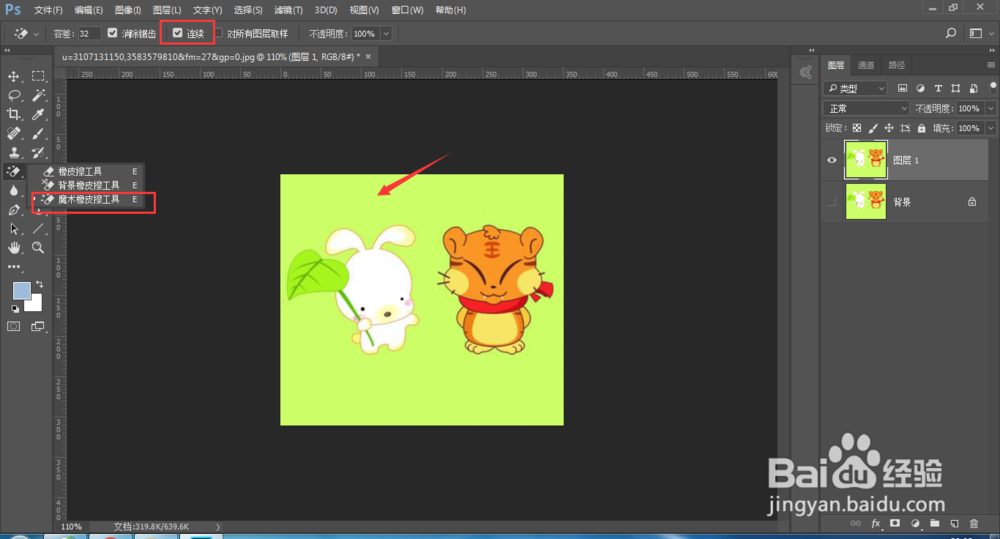
Task: Toggle lock all padlock icon
Action: tap(922, 128)
